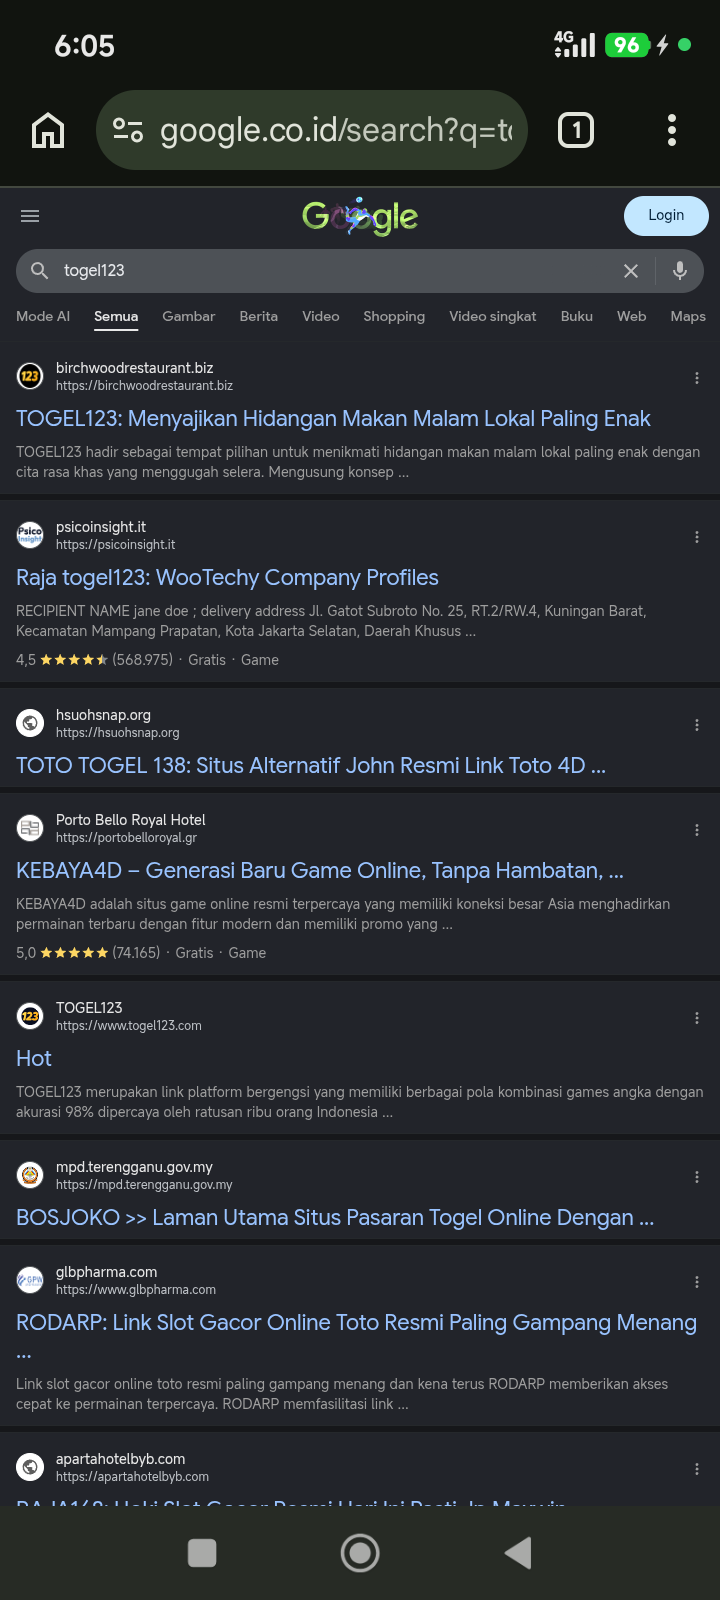The image size is (720, 1600).
Task: Click the Login button
Action: pos(666,216)
